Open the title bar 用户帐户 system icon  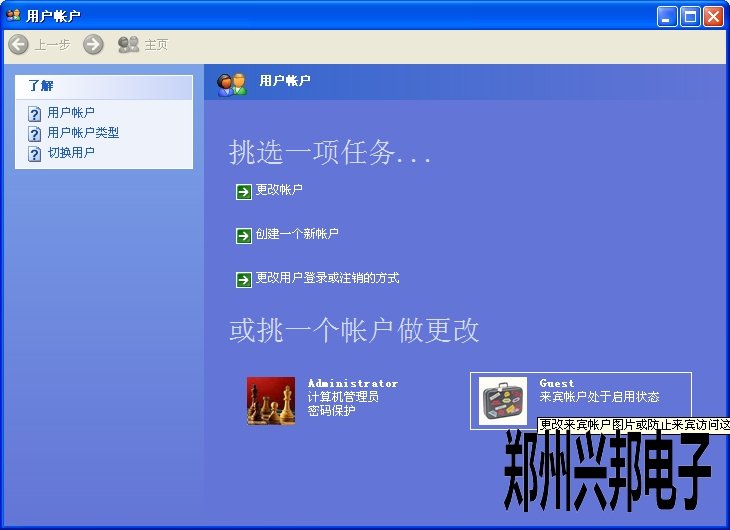(x=13, y=15)
